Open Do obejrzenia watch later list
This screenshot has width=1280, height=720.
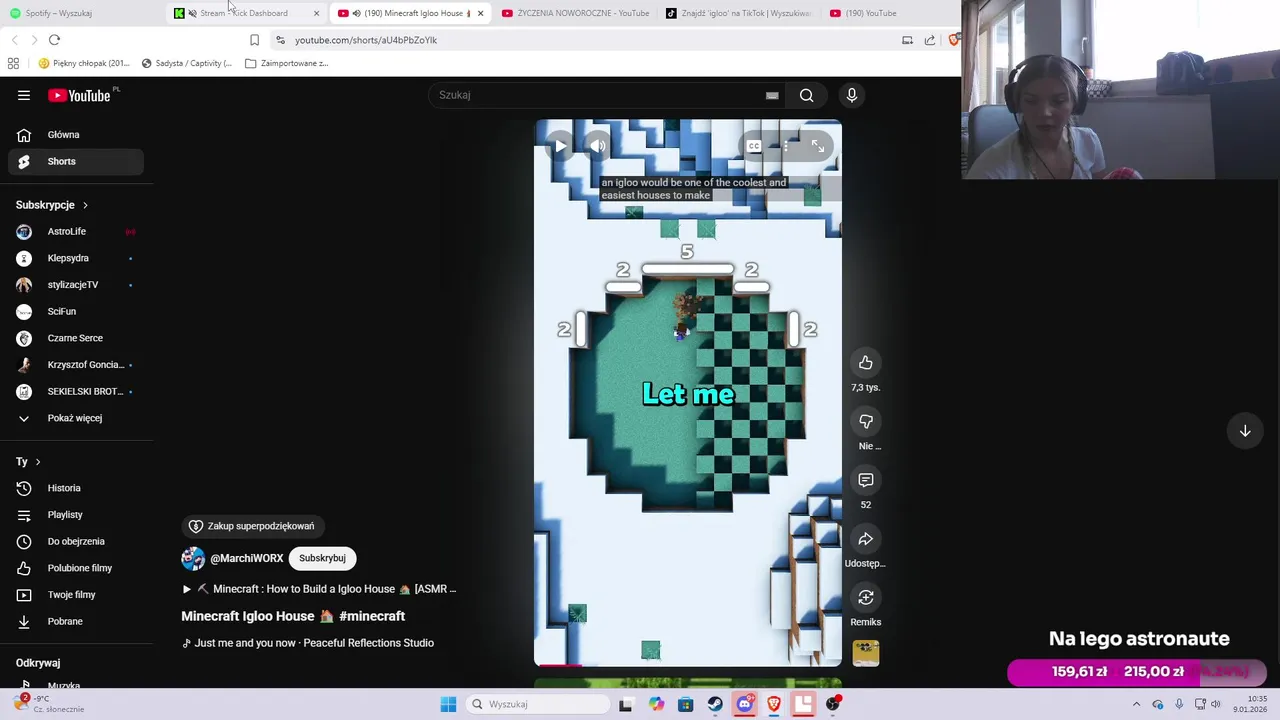[x=76, y=541]
